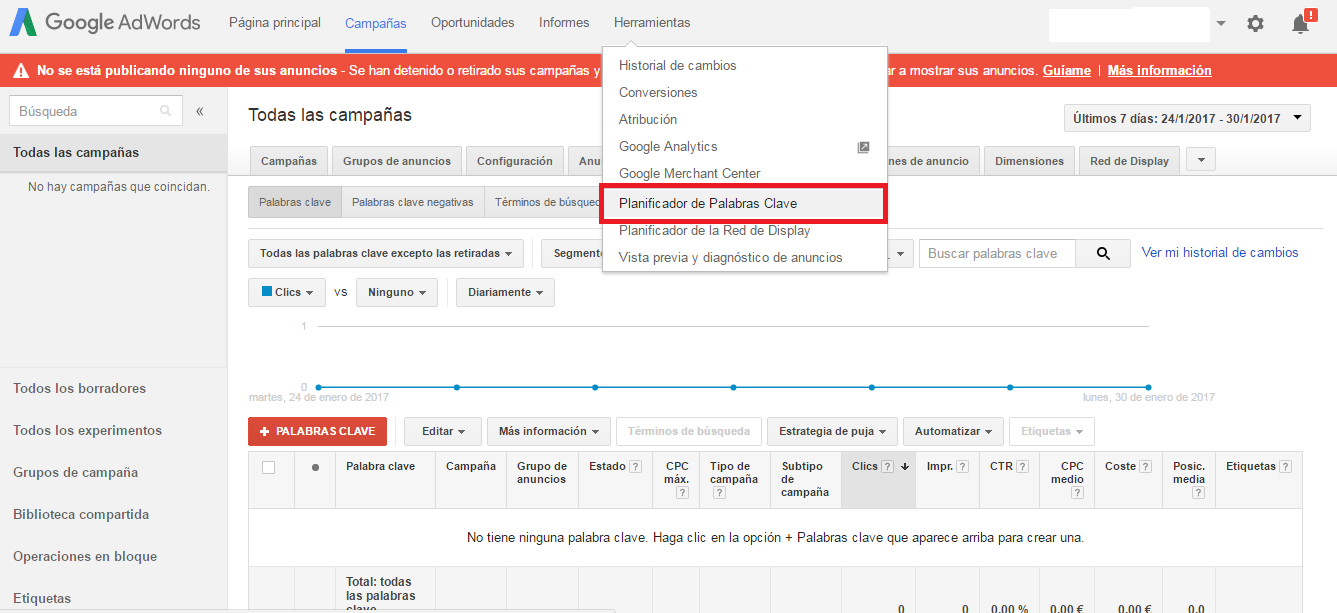Open the Clics metric dropdown
Image resolution: width=1337 pixels, height=613 pixels.
click(x=287, y=292)
